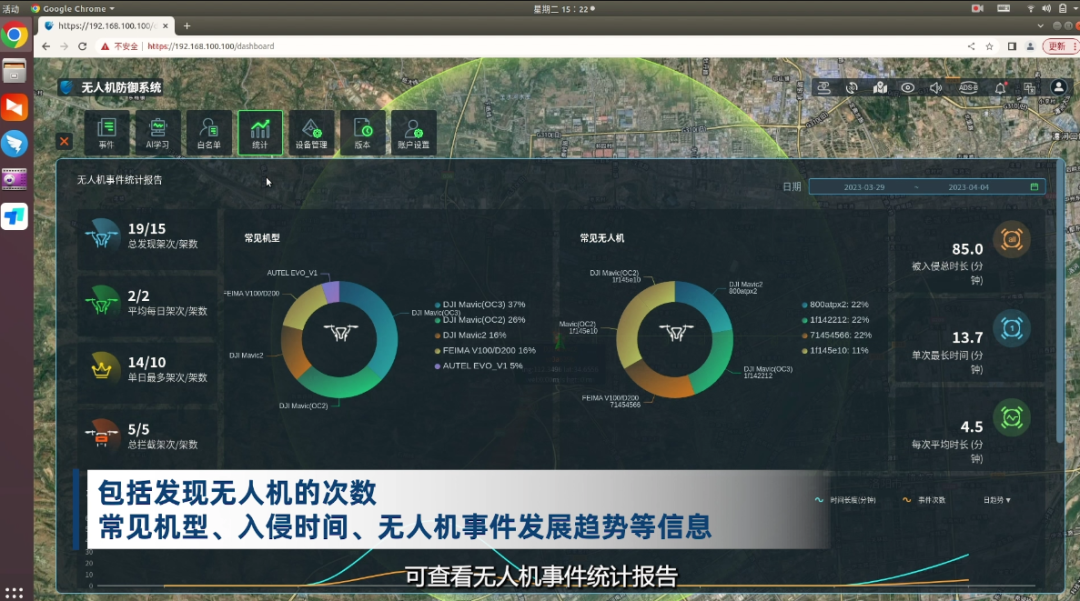The height and width of the screenshot is (601, 1080).
Task: Open the AI学习 module
Action: pos(157,132)
